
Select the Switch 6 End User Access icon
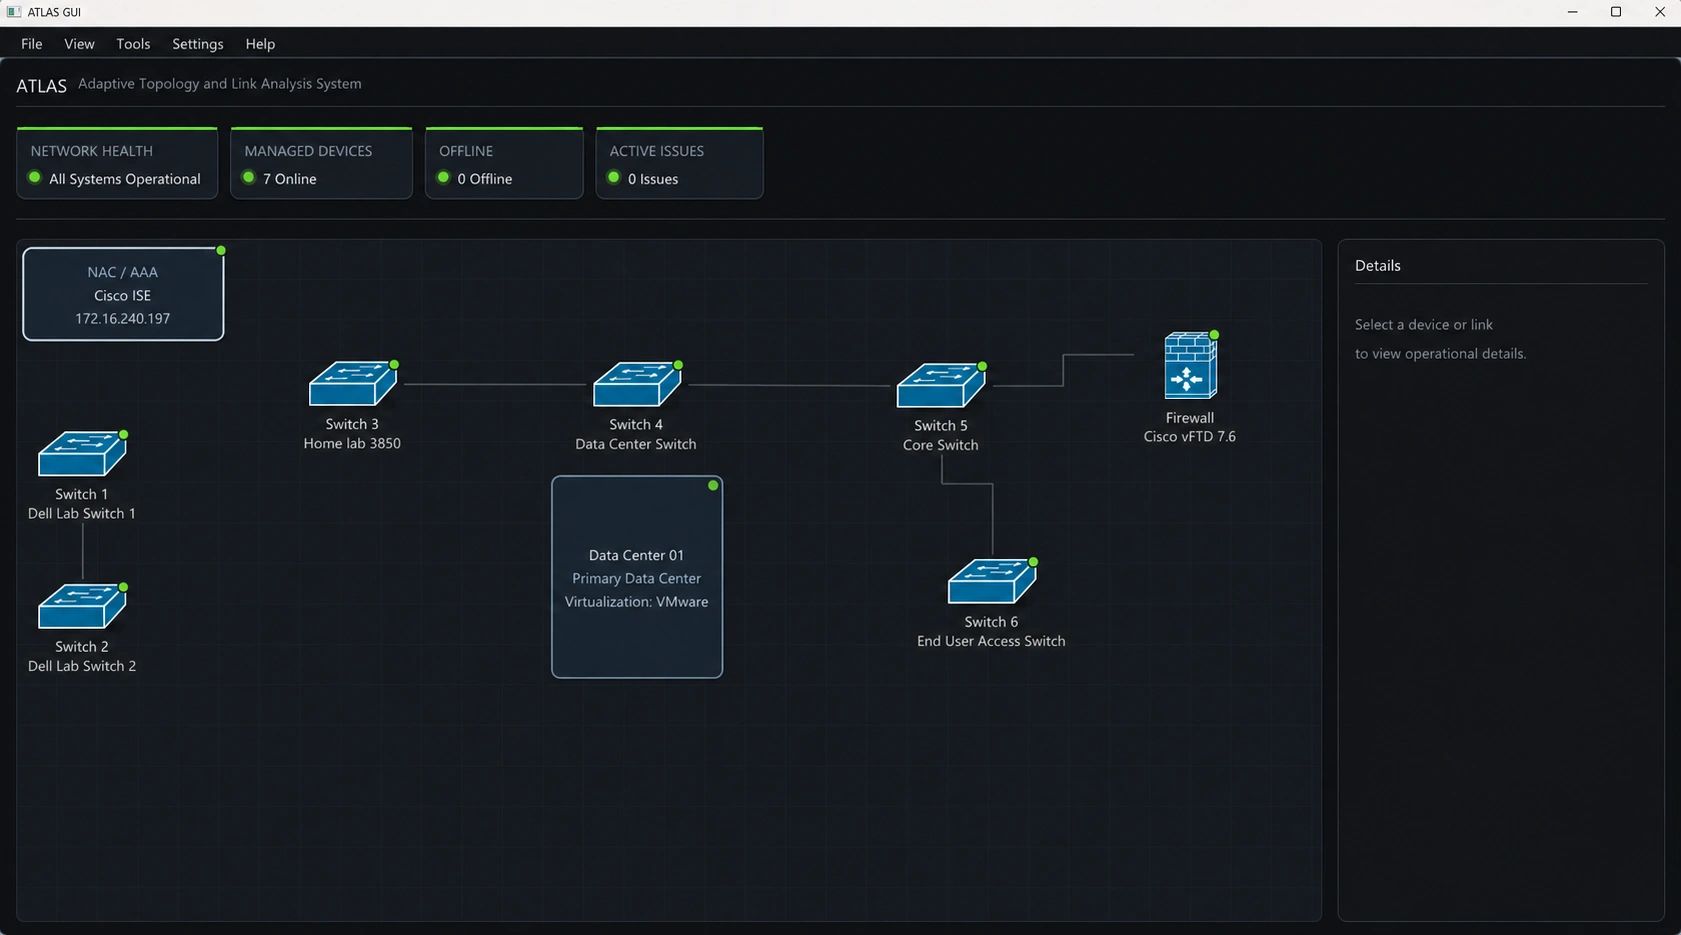tap(992, 582)
